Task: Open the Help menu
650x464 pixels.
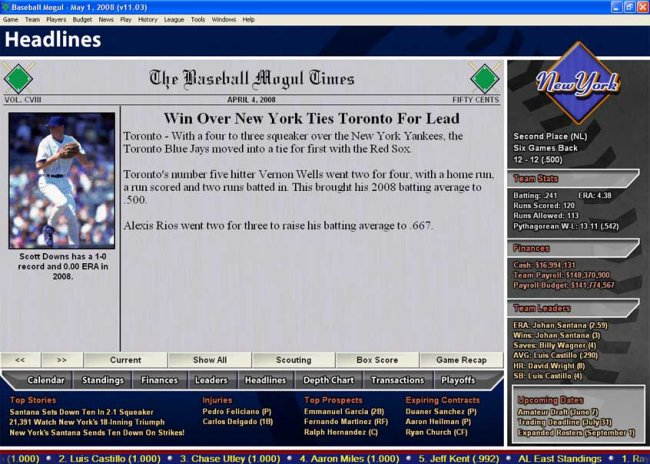Action: [248, 19]
